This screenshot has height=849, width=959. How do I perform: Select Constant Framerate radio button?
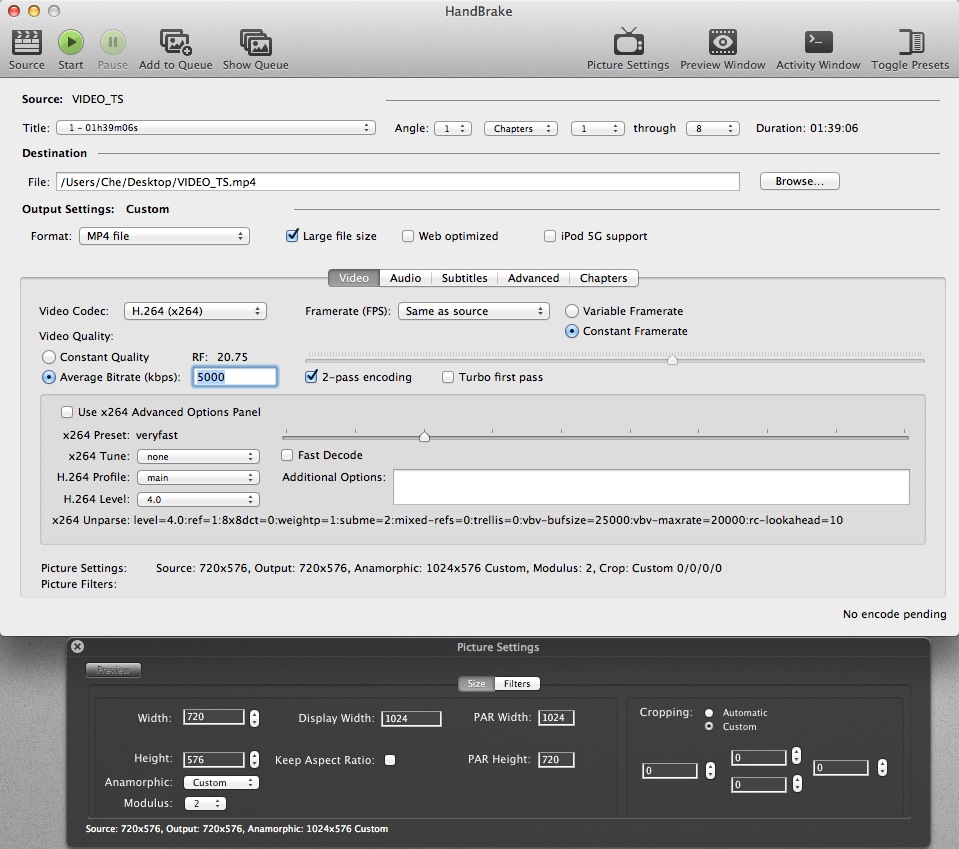[572, 331]
